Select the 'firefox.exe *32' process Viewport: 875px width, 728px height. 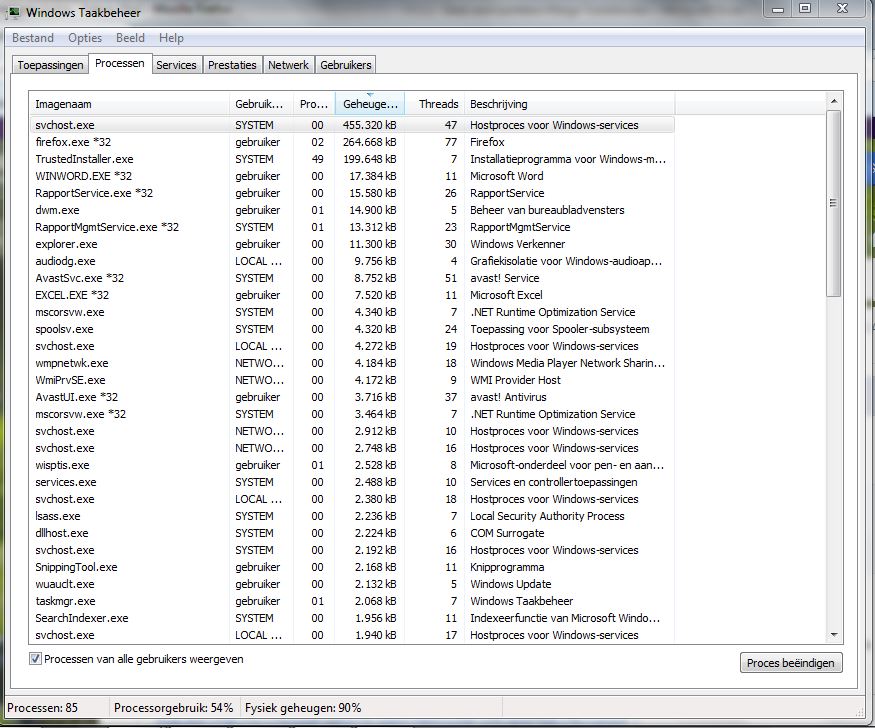[x=352, y=142]
